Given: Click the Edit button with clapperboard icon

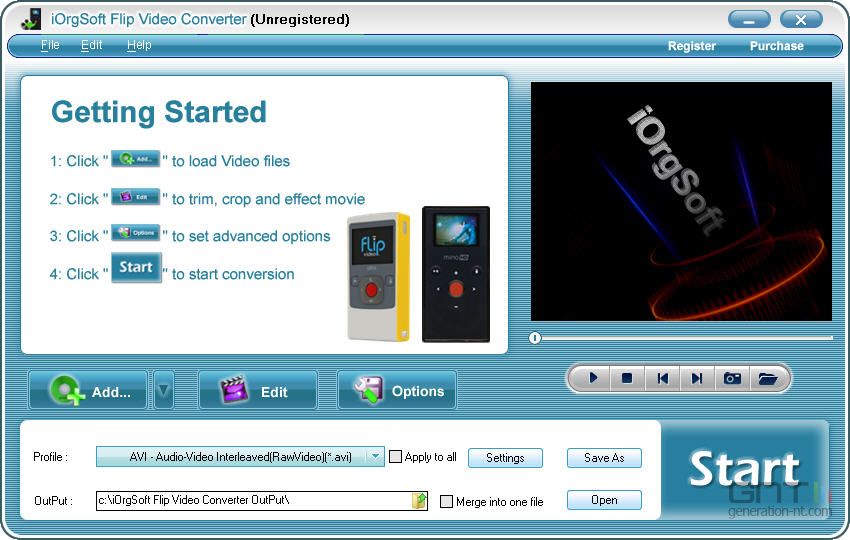Looking at the screenshot, I should pyautogui.click(x=258, y=390).
